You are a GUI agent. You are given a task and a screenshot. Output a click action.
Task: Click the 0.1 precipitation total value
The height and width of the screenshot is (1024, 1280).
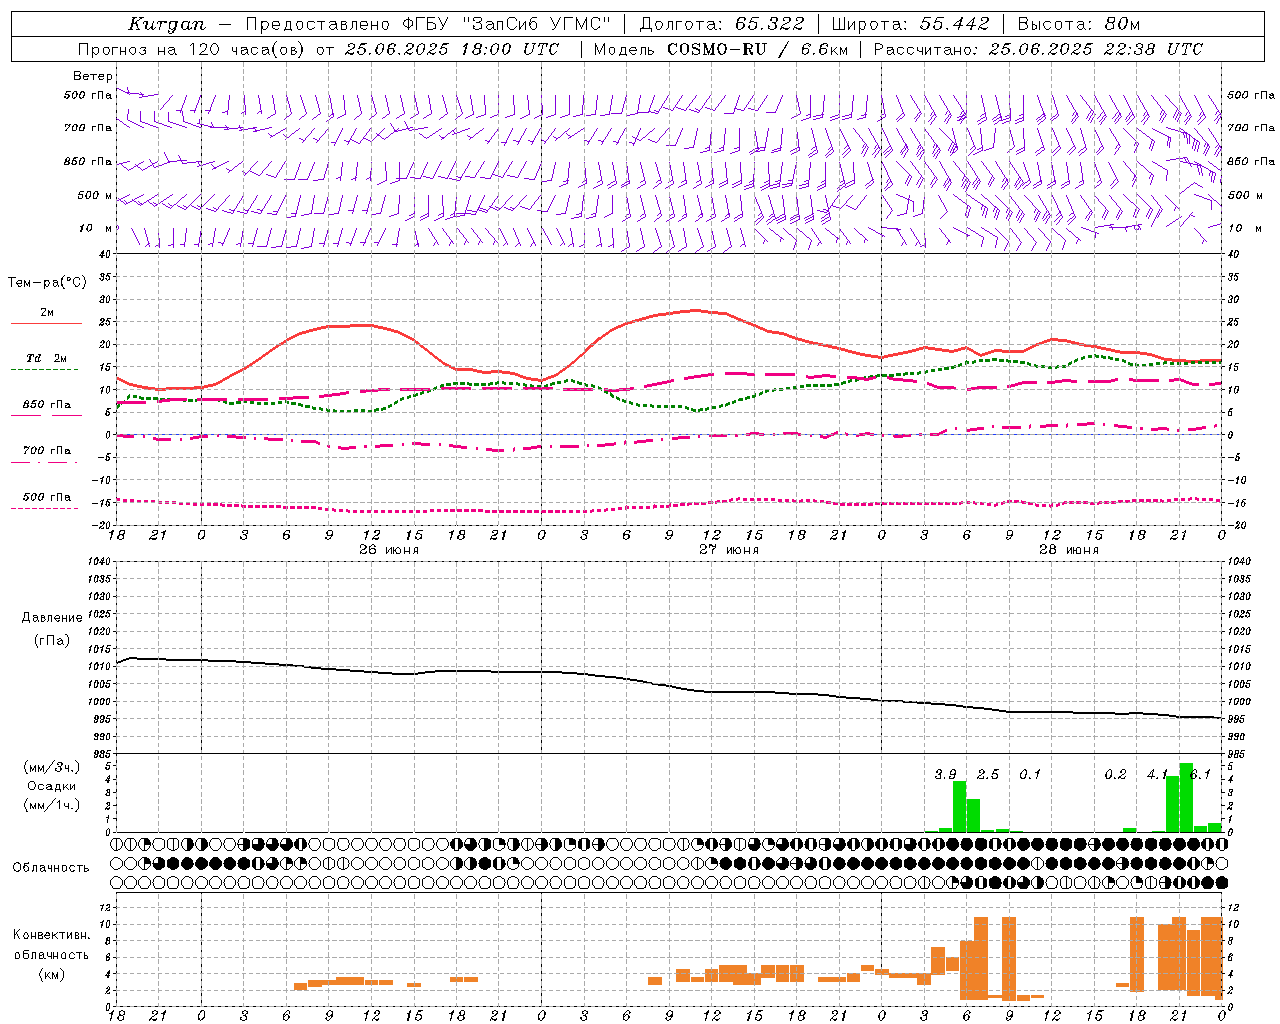point(1030,775)
